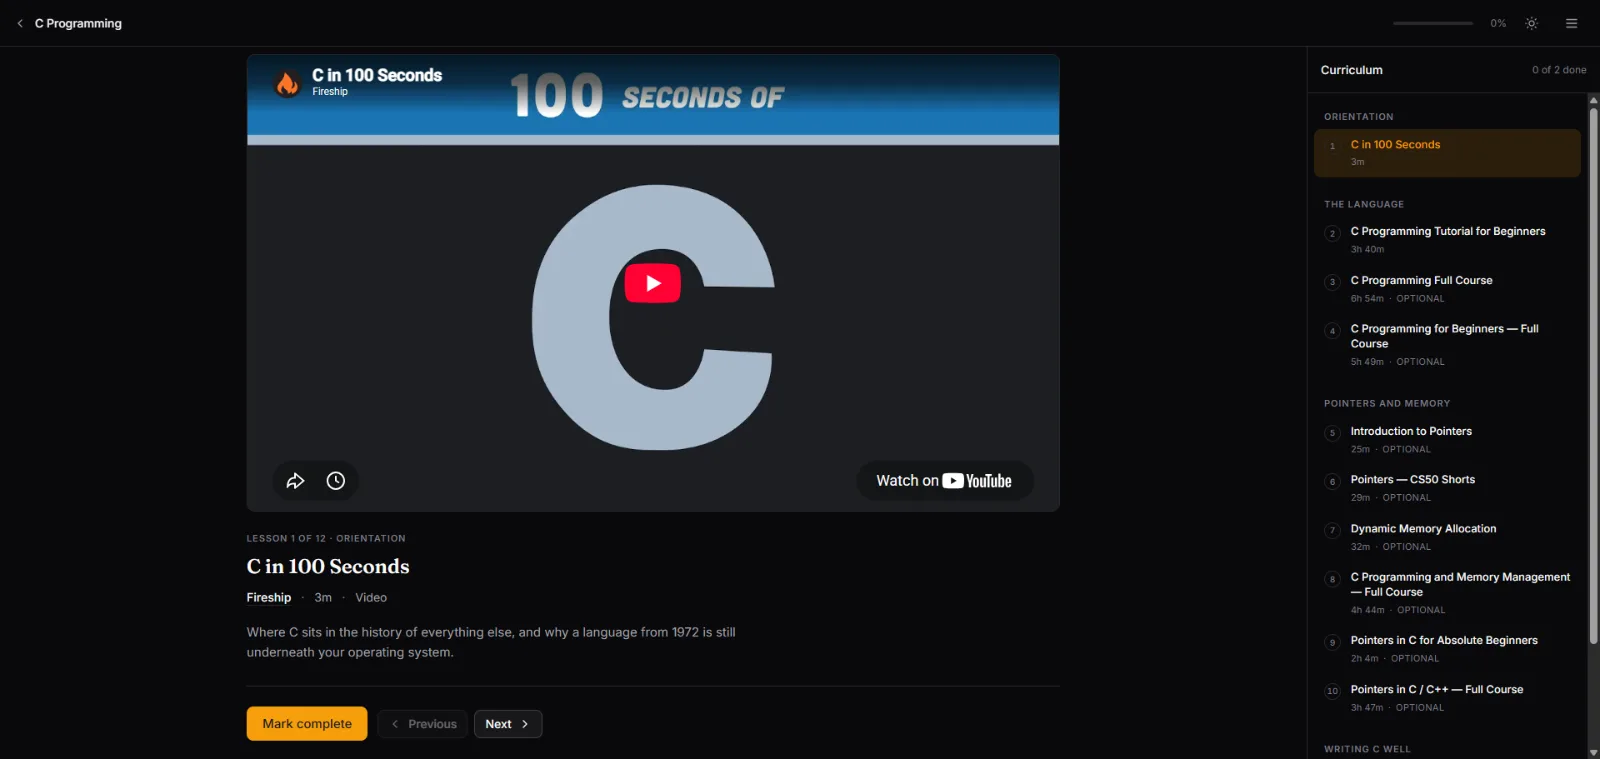
Task: Open C Programming Tutorial for Beginners lesson
Action: pos(1447,240)
